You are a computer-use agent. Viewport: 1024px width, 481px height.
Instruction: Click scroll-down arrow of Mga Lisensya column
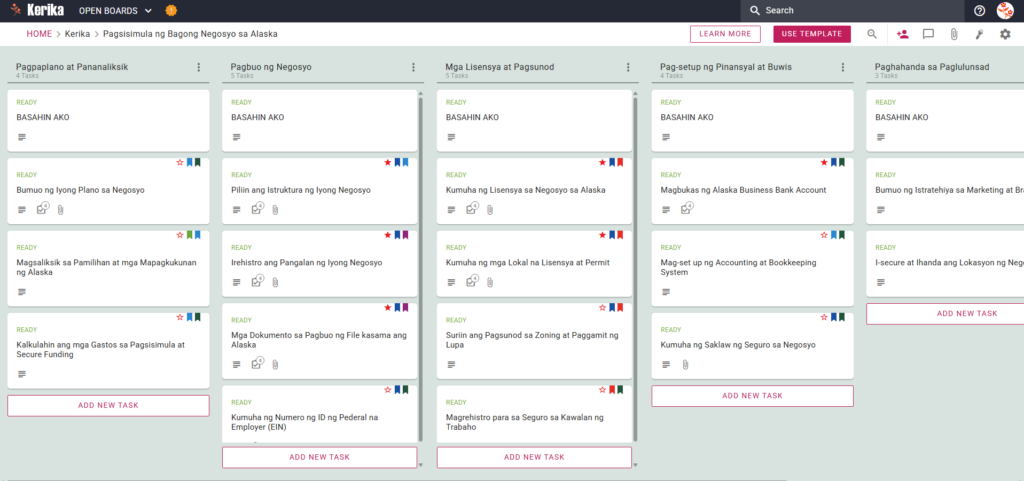(x=635, y=465)
